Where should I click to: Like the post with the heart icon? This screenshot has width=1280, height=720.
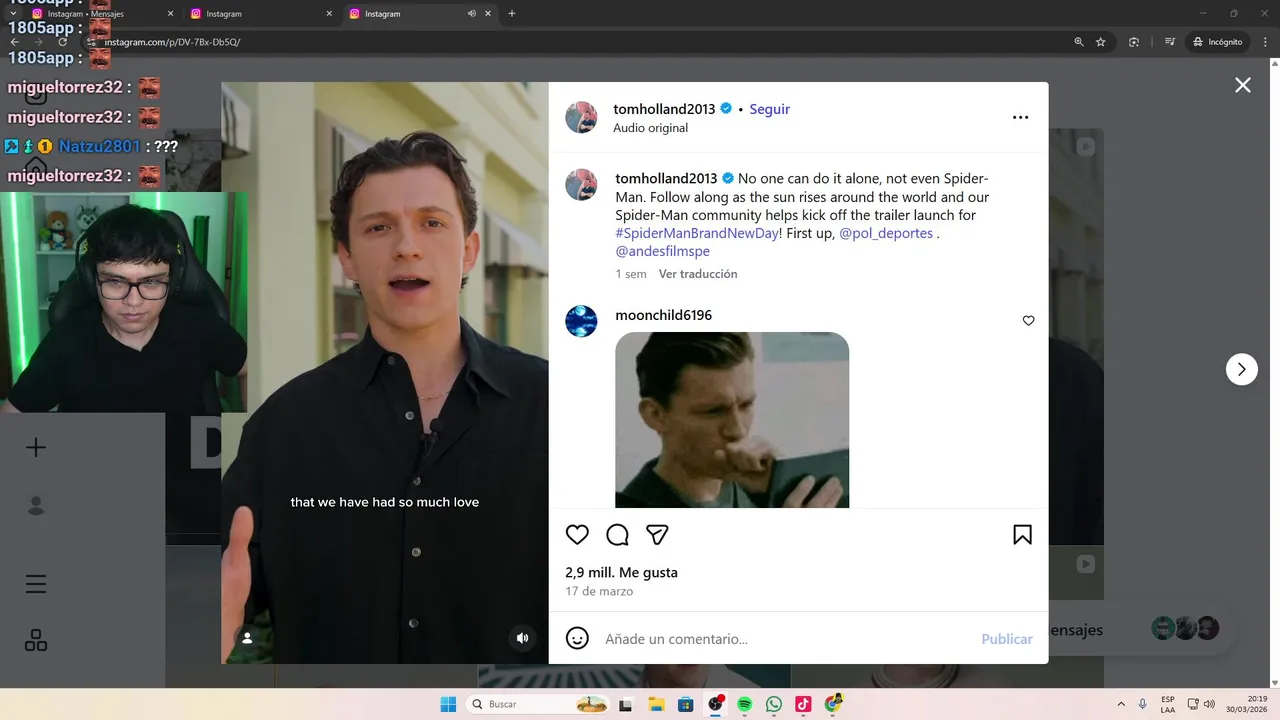point(577,535)
